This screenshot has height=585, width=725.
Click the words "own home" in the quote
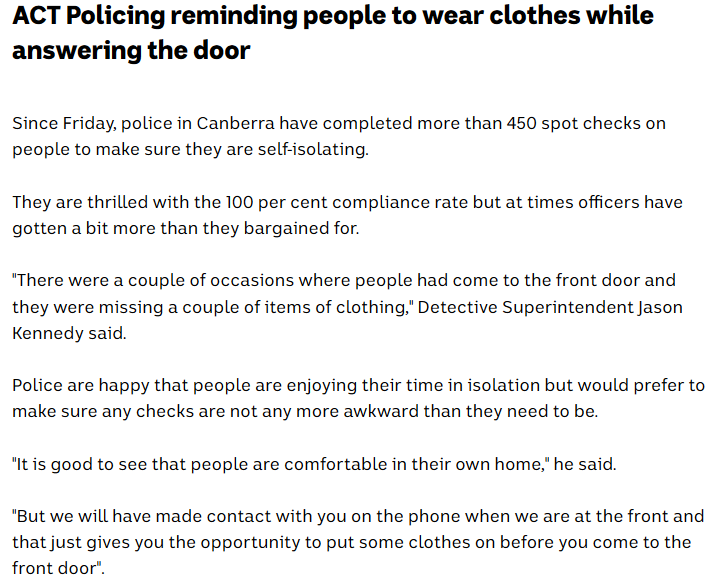click(x=523, y=464)
